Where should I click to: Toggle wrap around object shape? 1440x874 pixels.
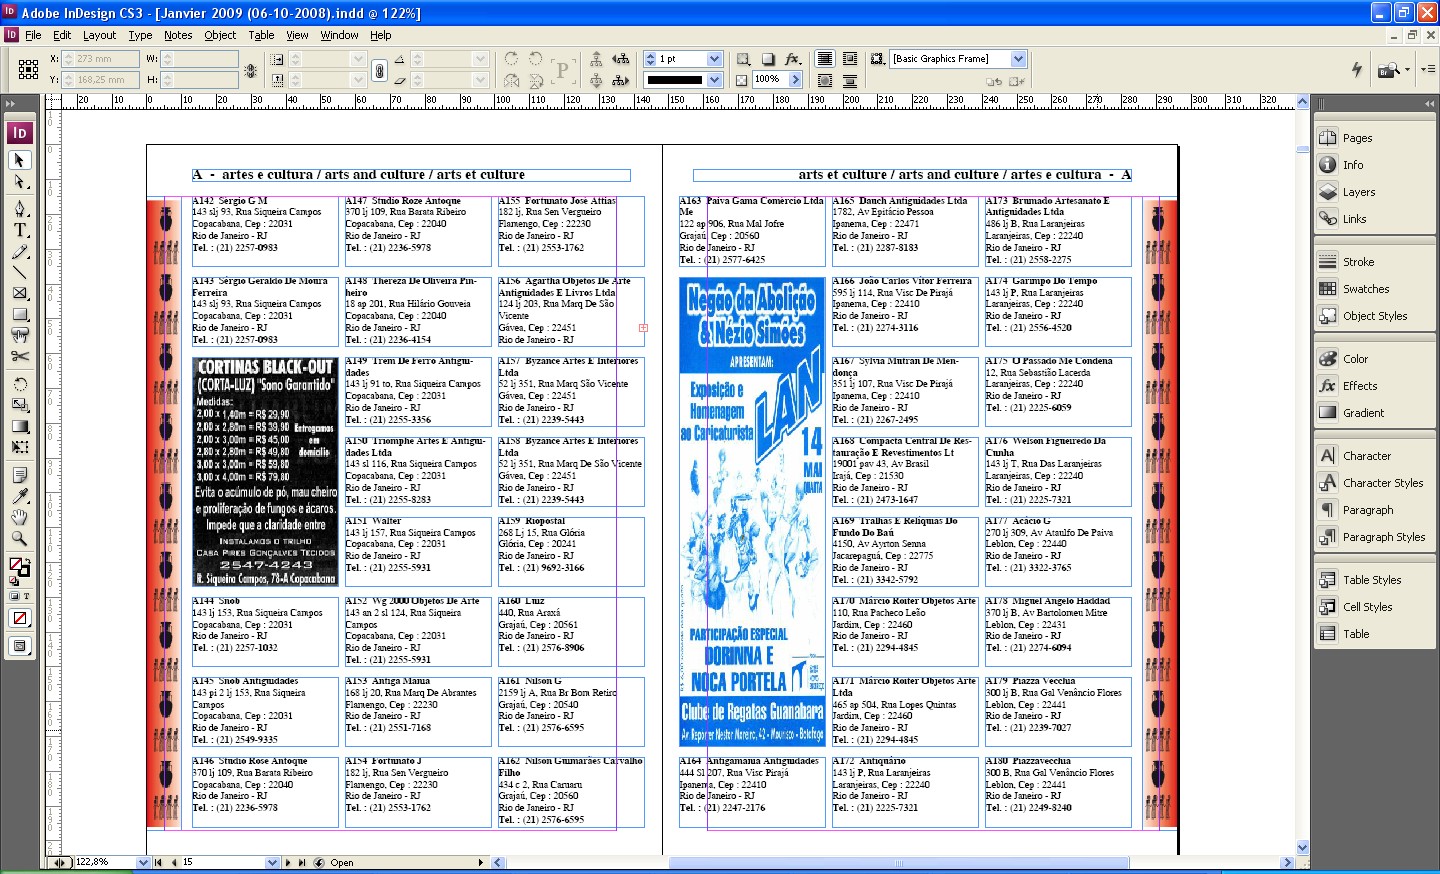[825, 80]
